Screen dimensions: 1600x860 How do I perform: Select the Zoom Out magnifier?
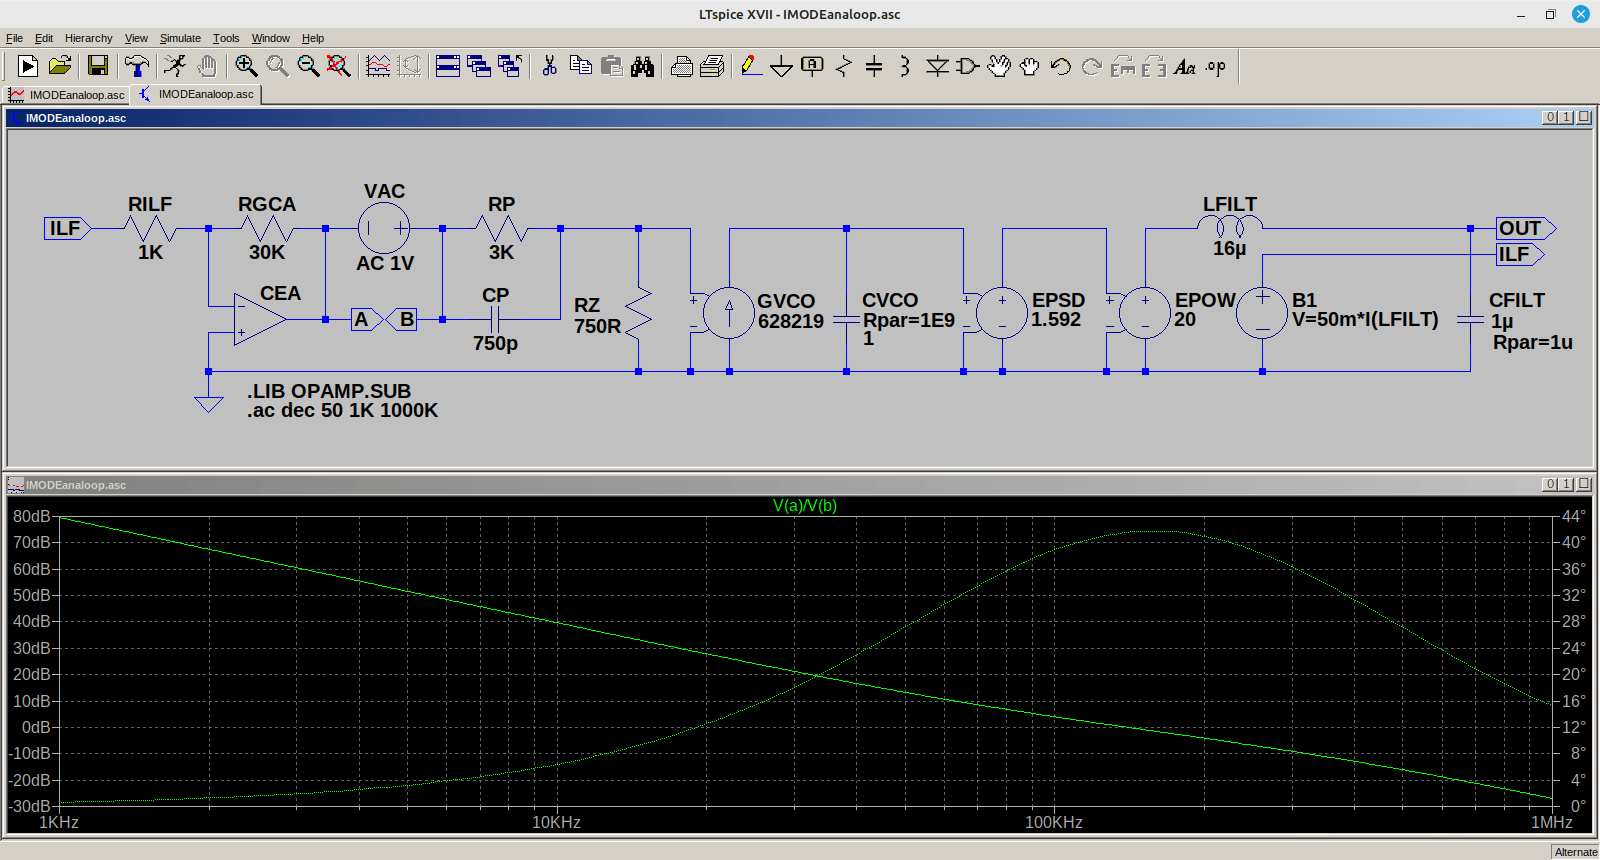point(308,66)
